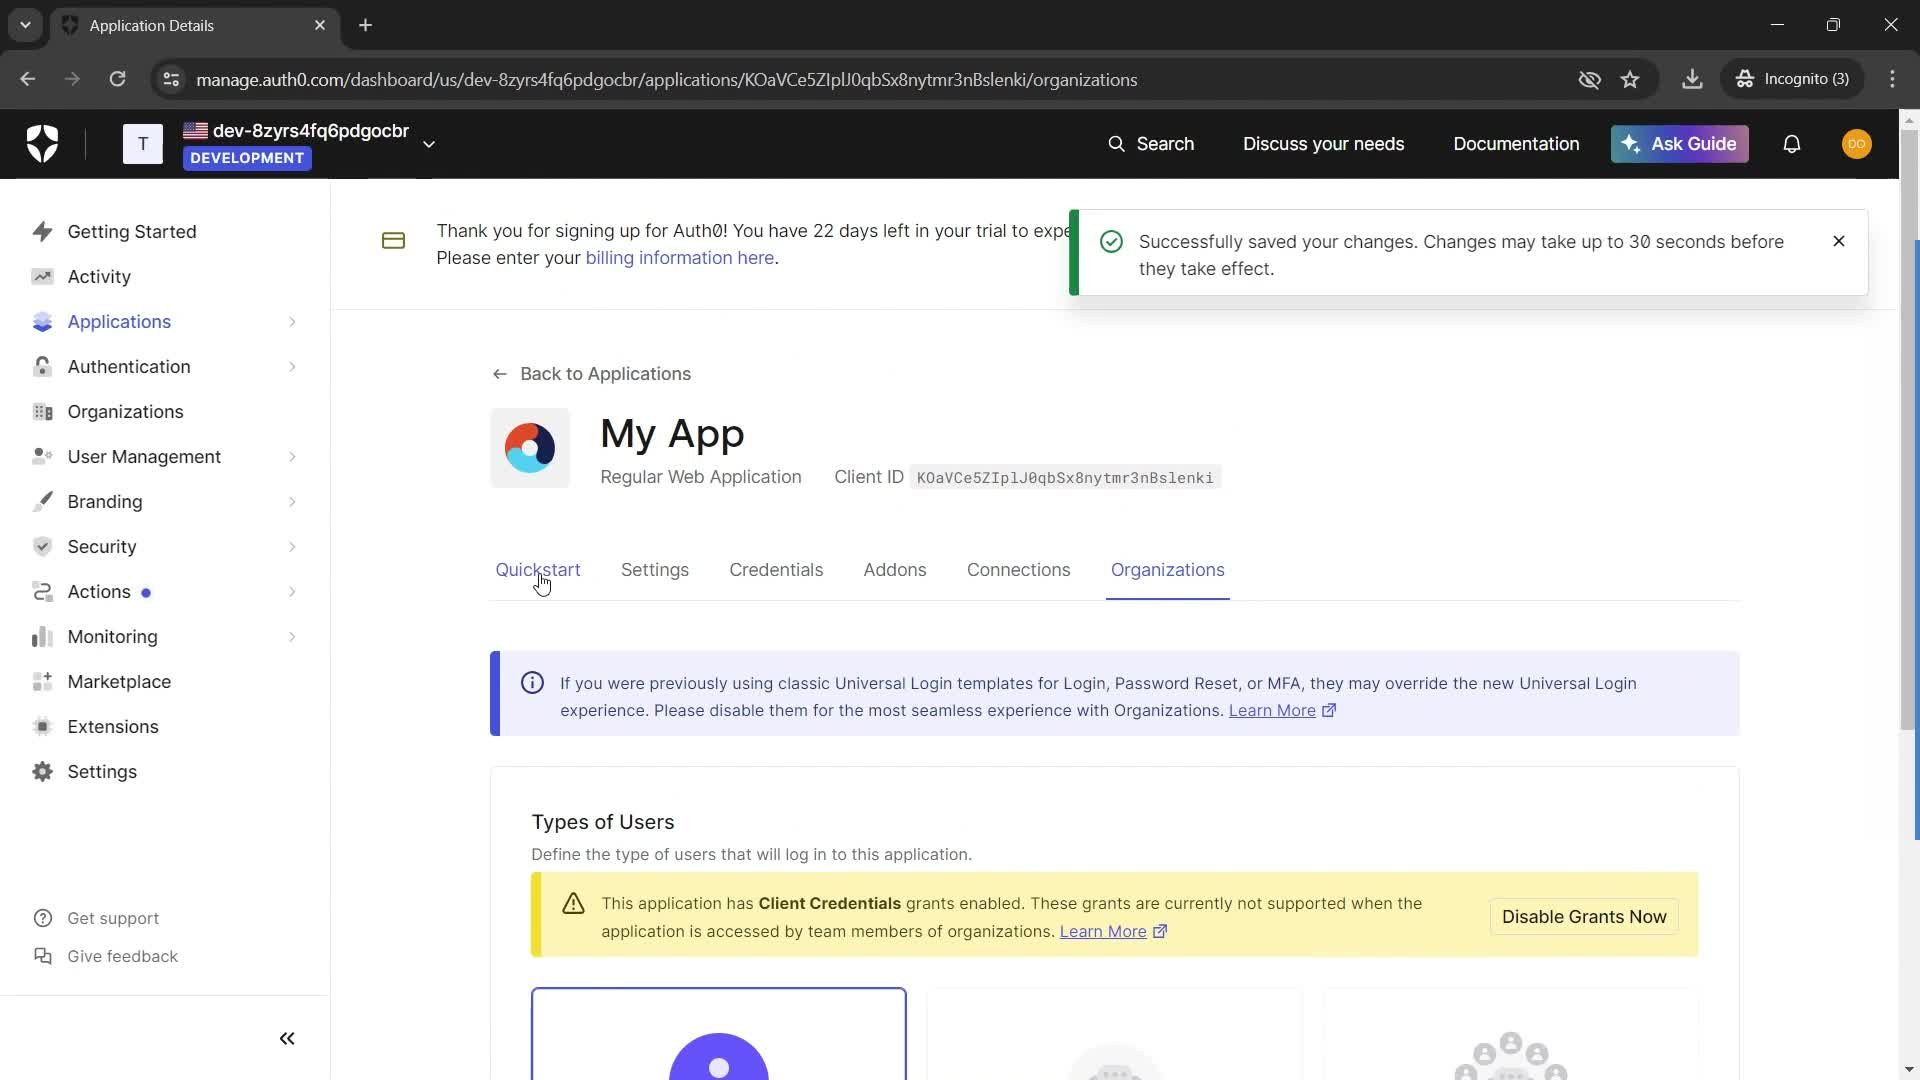Click the Applications layers icon

coord(42,322)
